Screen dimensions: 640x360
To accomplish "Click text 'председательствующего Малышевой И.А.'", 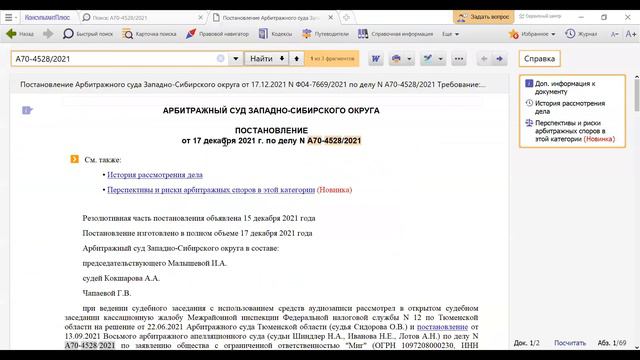I will tap(154, 263).
